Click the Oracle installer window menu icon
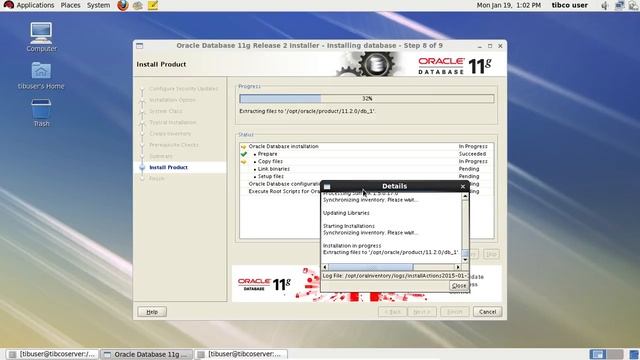This screenshot has height=360, width=640. click(x=140, y=46)
